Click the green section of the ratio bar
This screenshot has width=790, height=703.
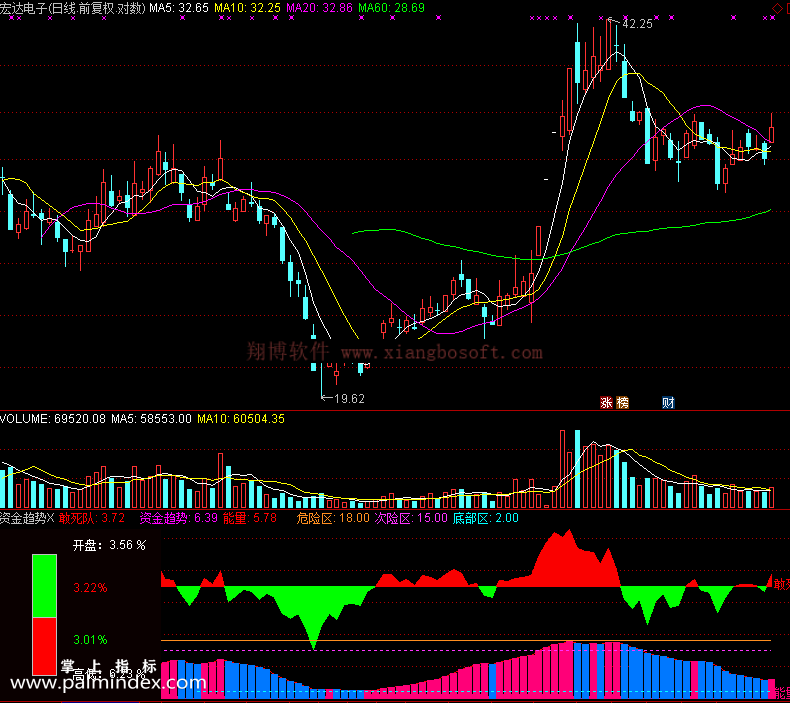coord(44,586)
